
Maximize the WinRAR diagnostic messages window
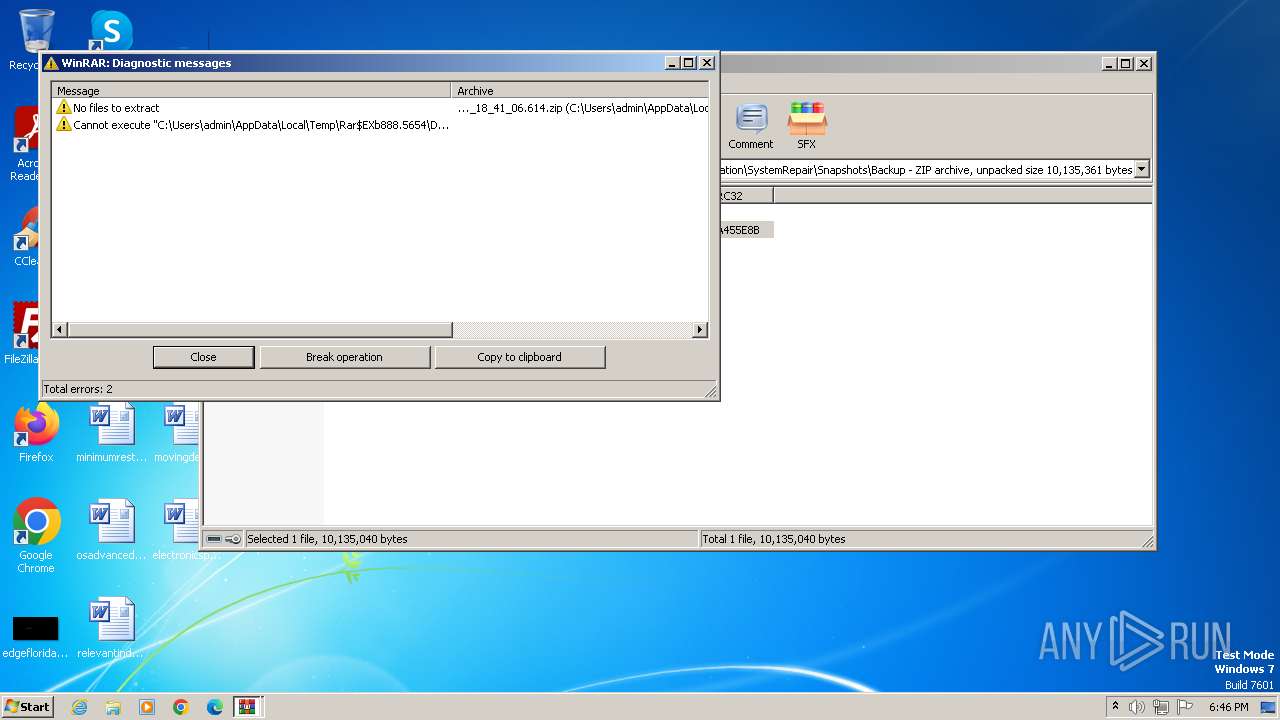pyautogui.click(x=688, y=63)
